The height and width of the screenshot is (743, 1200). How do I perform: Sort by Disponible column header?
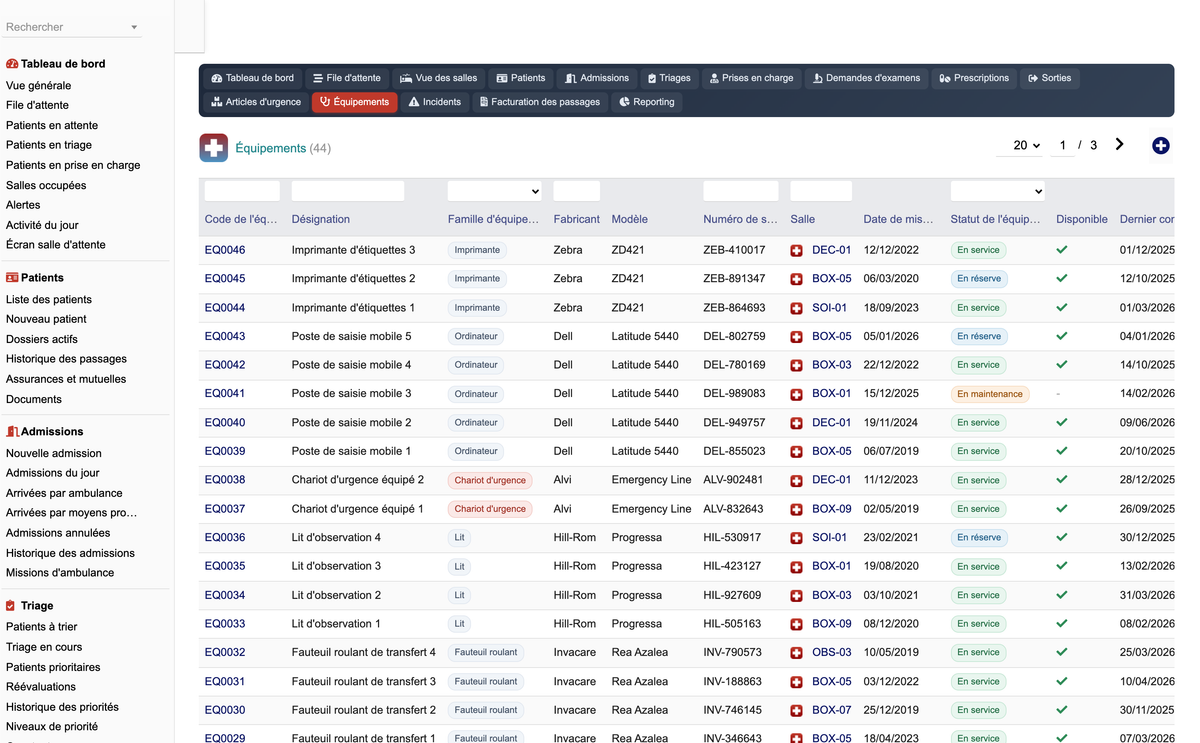coord(1082,219)
